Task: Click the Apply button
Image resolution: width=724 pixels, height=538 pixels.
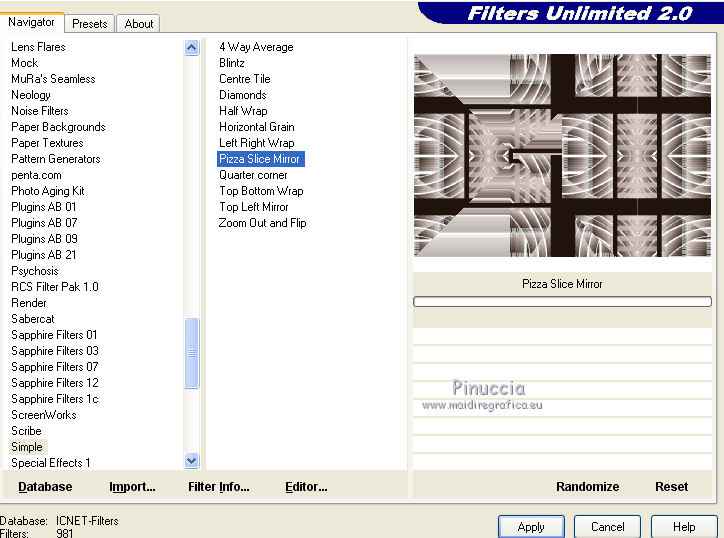Action: tap(531, 527)
